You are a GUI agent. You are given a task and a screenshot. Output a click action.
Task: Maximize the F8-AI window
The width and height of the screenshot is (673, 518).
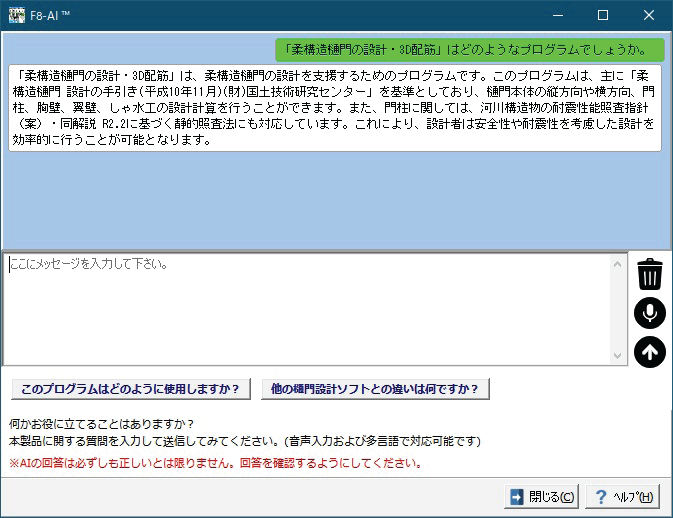point(602,16)
